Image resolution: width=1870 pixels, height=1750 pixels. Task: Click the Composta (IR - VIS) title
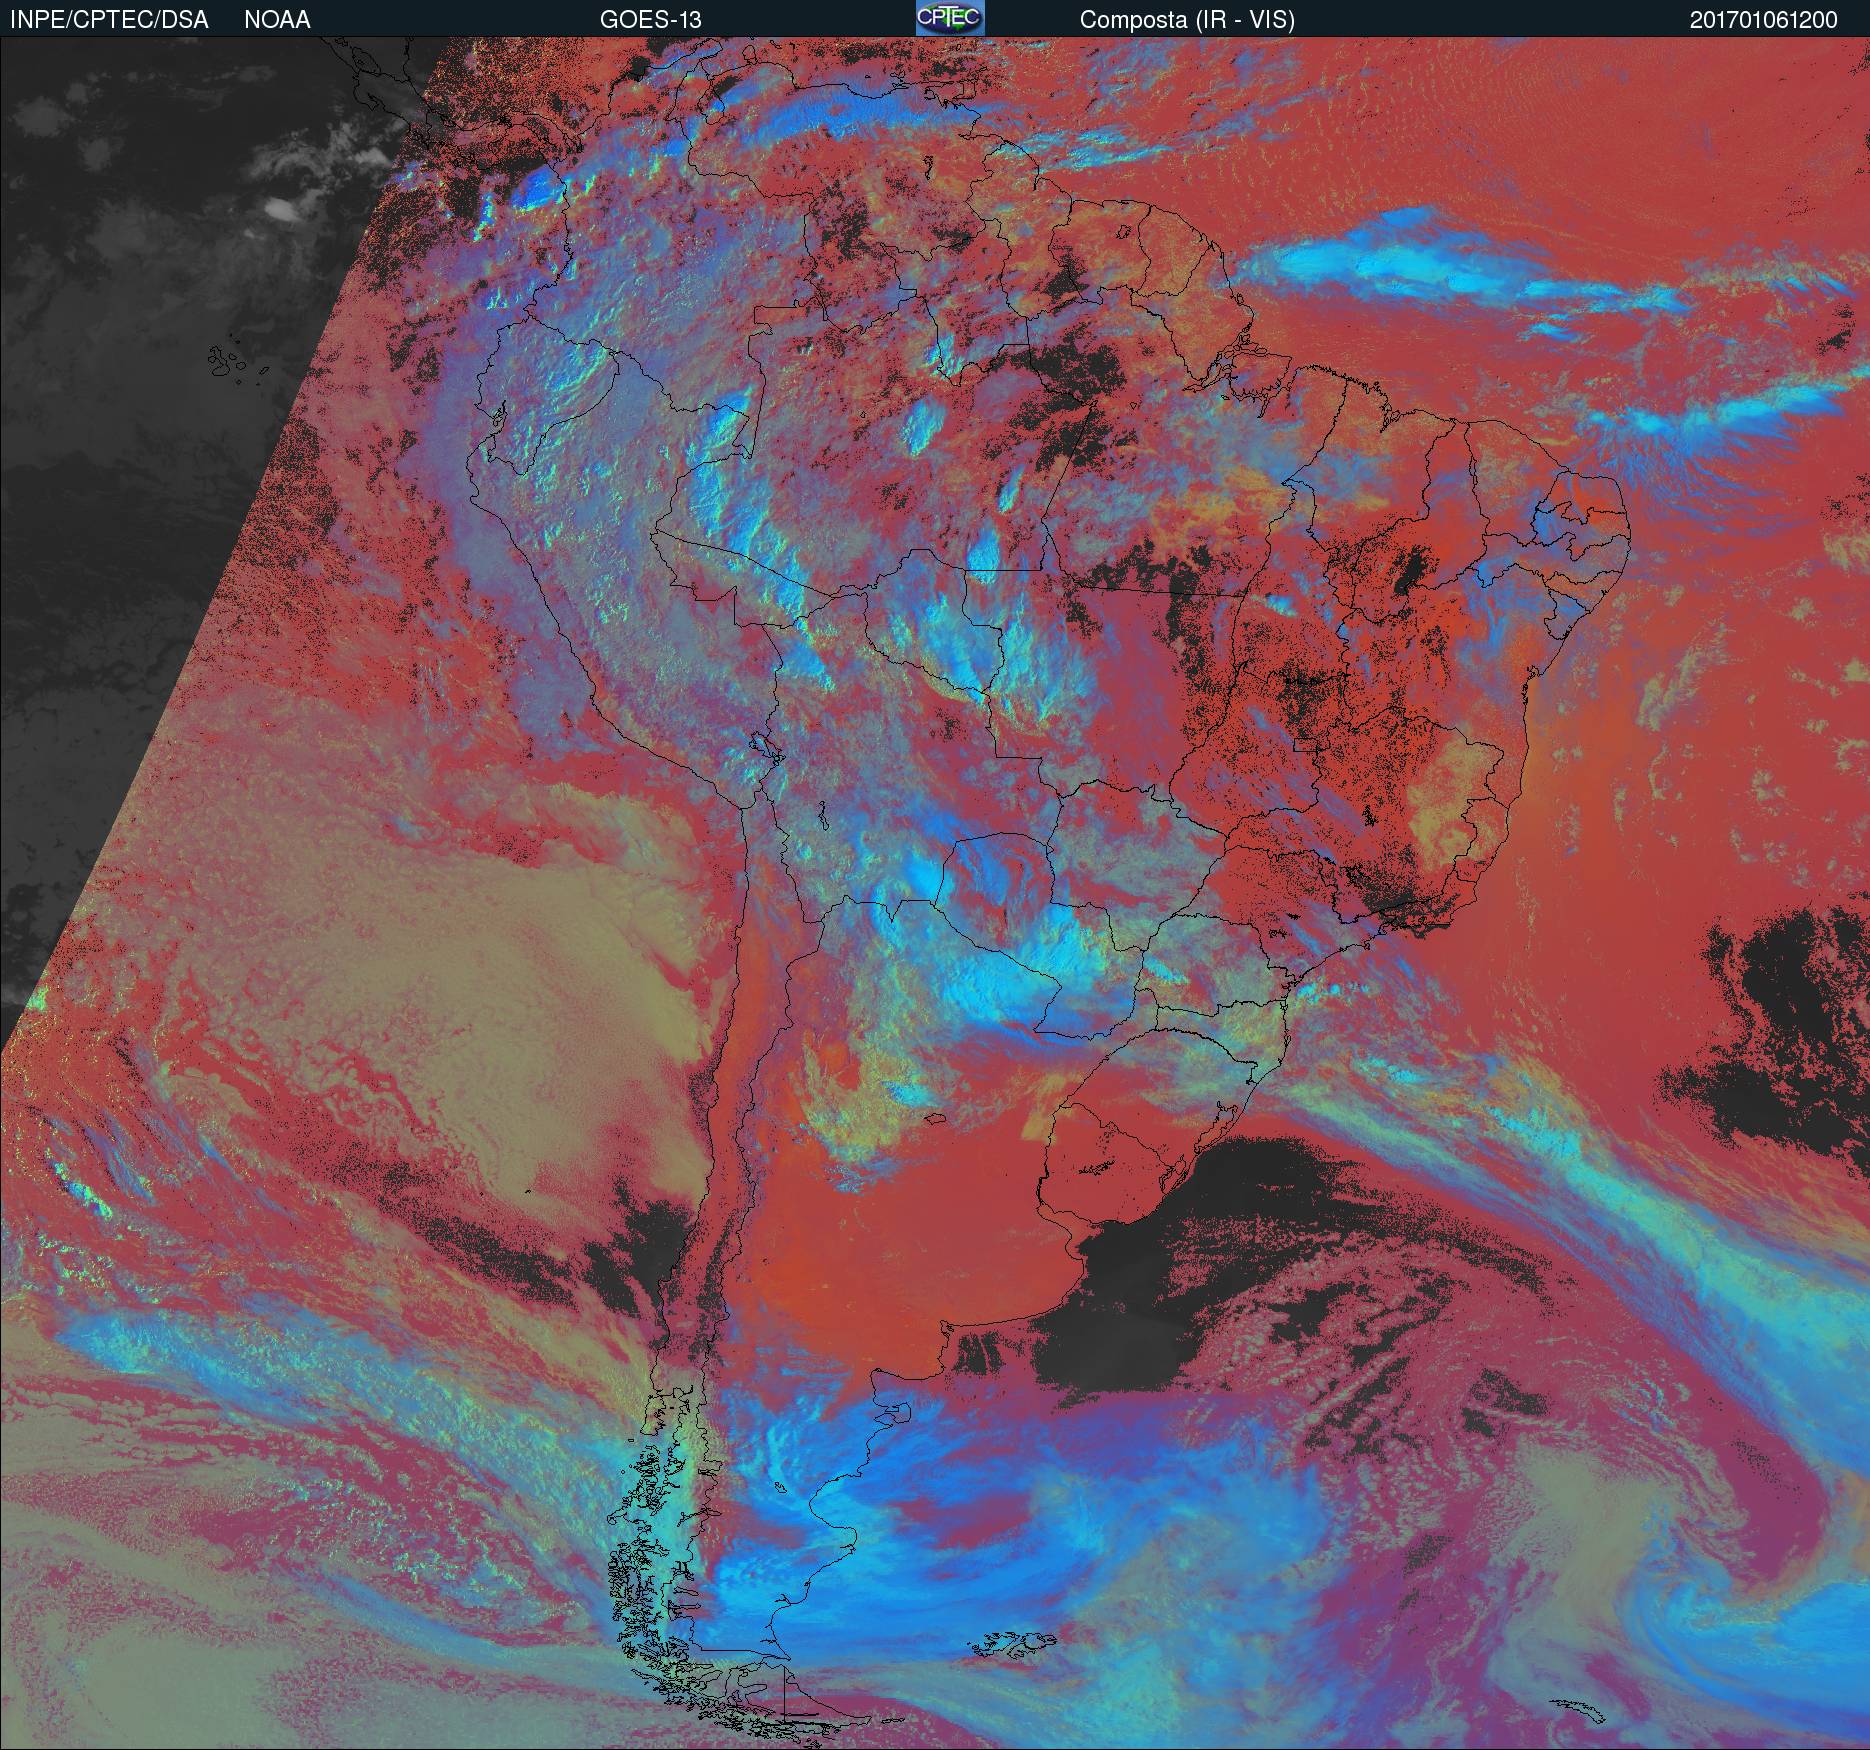[x=1187, y=20]
